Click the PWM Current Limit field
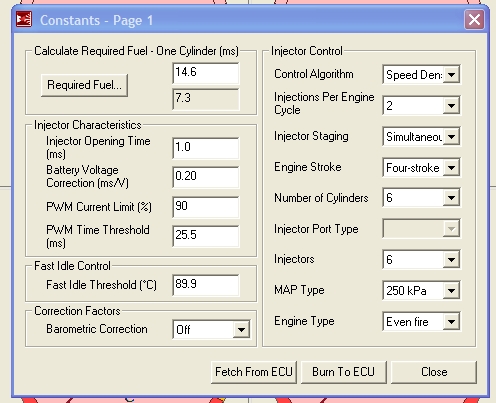 (x=206, y=207)
